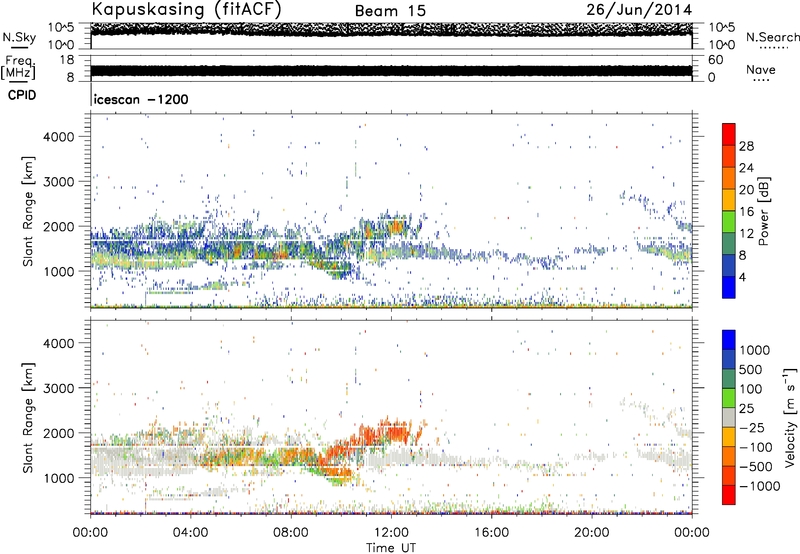The height and width of the screenshot is (554, 800).
Task: Click the frequency band plot strip
Action: click(x=391, y=70)
